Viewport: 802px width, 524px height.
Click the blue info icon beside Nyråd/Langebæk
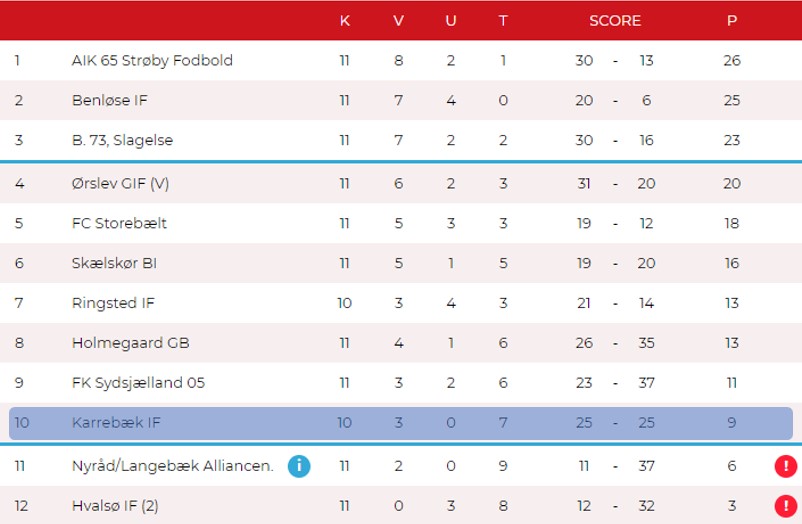tap(298, 466)
